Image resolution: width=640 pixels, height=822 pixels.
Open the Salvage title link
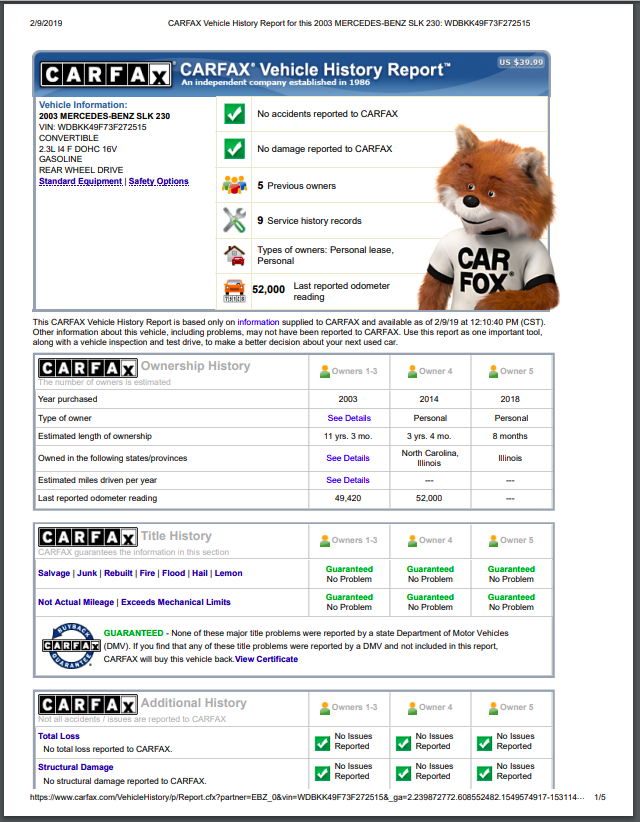54,573
